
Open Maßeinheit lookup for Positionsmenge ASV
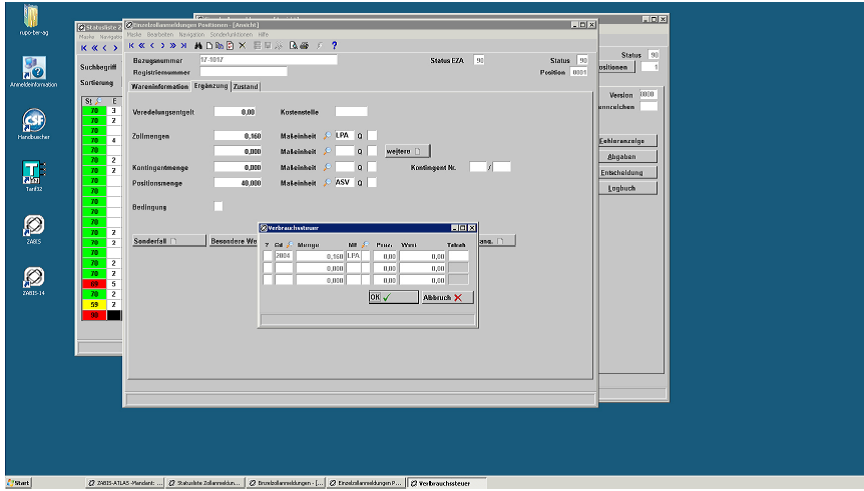point(327,183)
